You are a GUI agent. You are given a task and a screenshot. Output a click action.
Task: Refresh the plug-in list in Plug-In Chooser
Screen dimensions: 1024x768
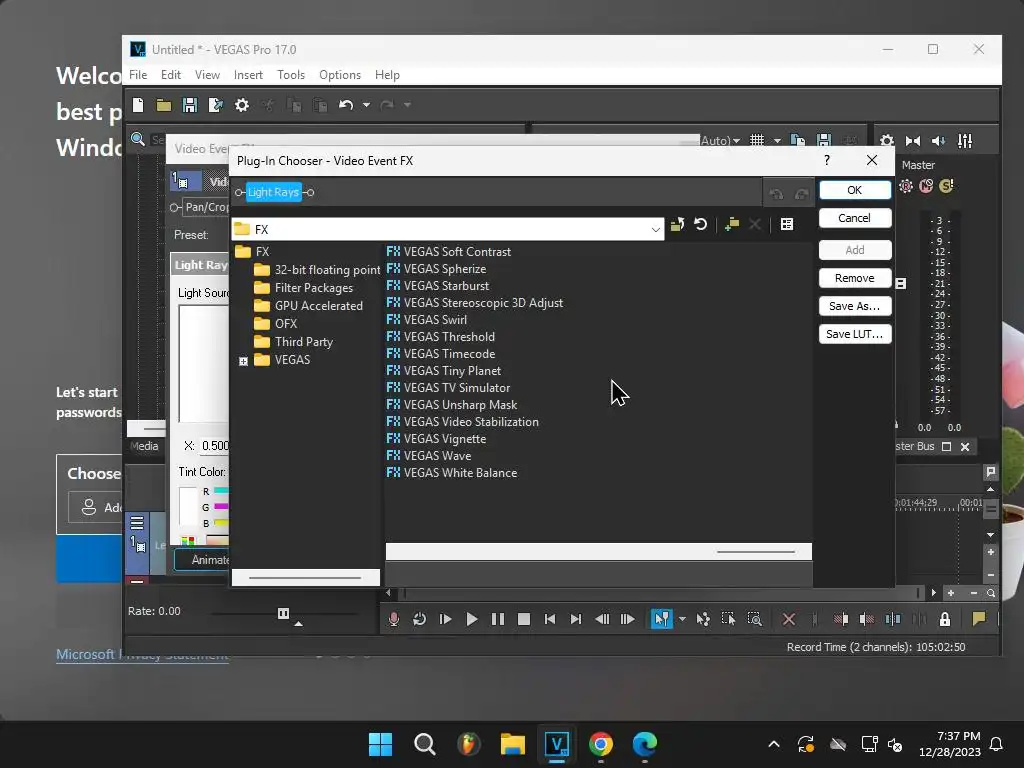[x=701, y=225]
